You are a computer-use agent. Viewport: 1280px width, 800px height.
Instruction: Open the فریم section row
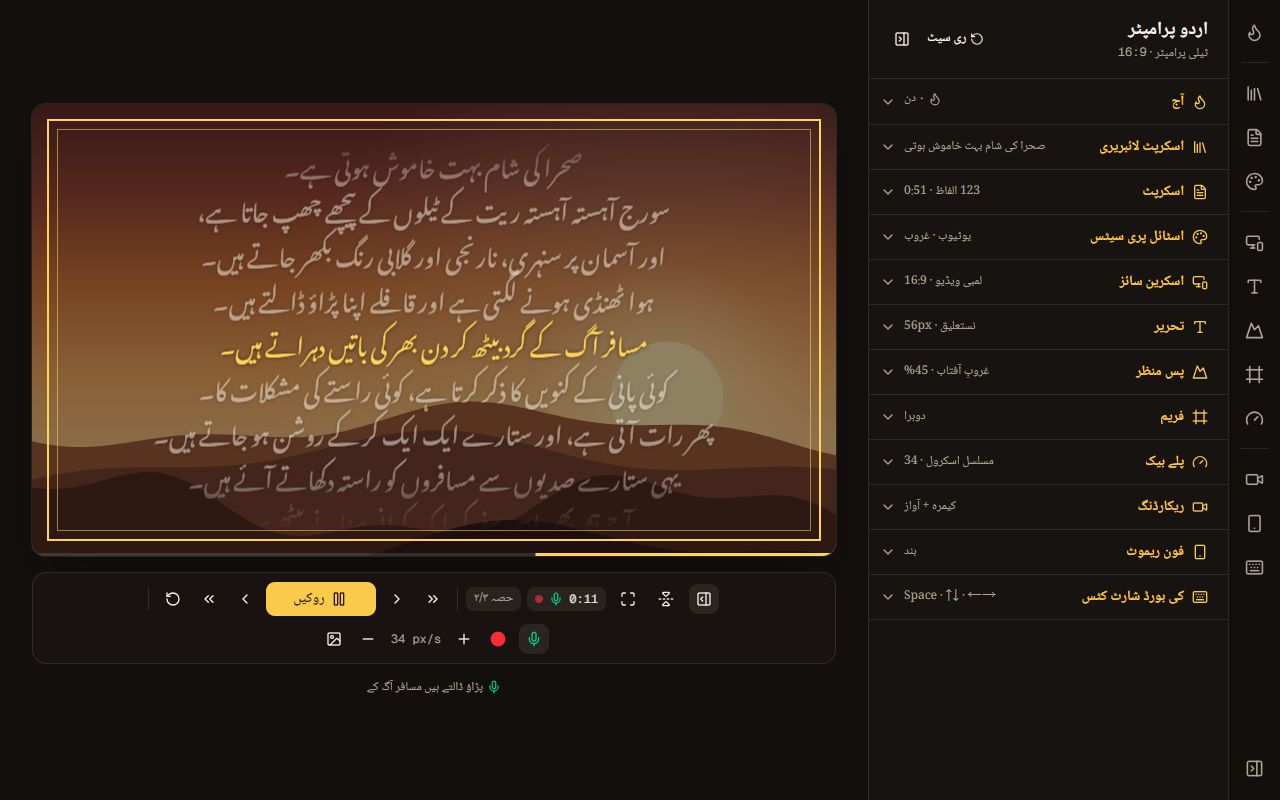coord(1048,417)
